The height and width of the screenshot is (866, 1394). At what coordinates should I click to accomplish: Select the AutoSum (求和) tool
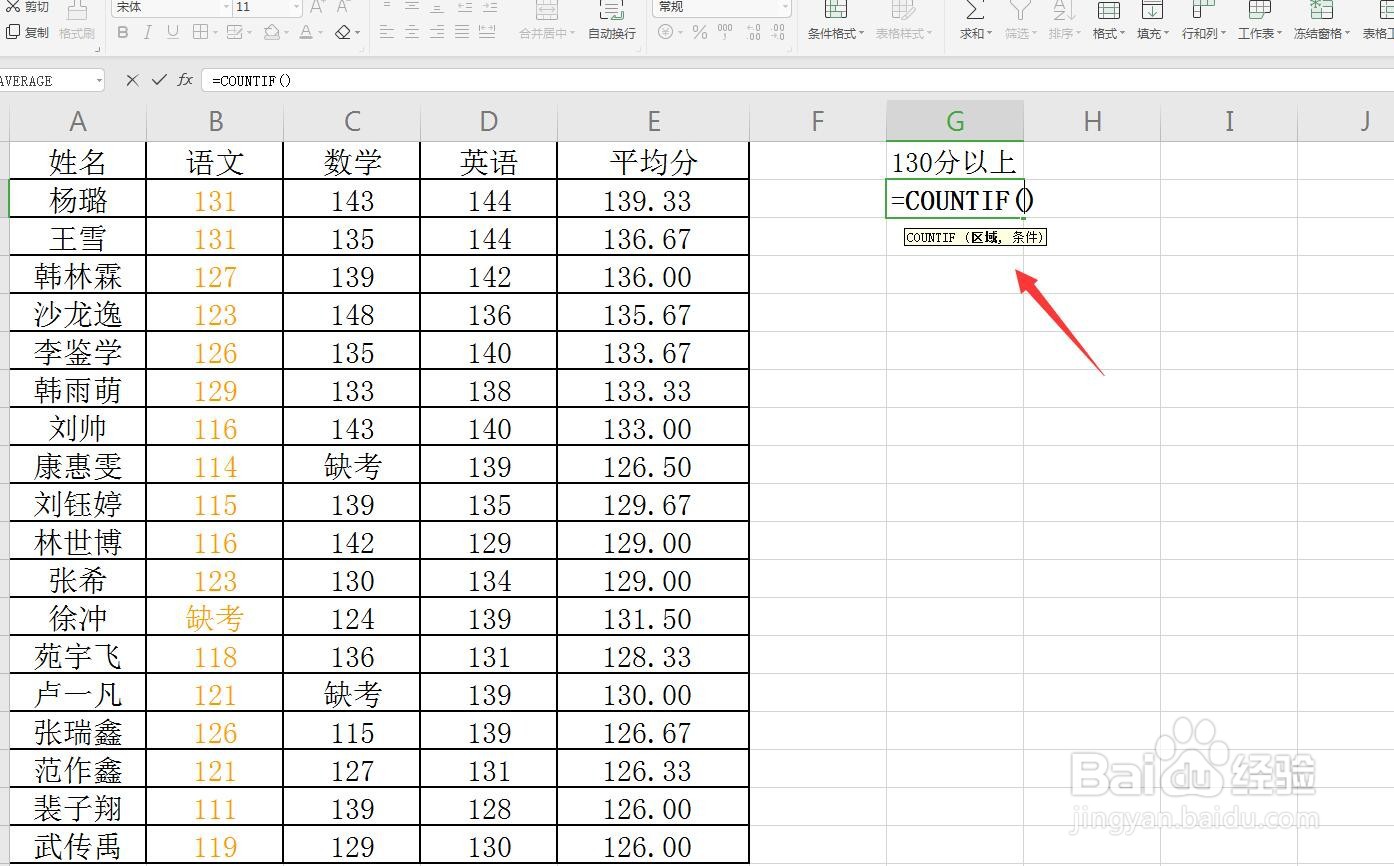(972, 18)
